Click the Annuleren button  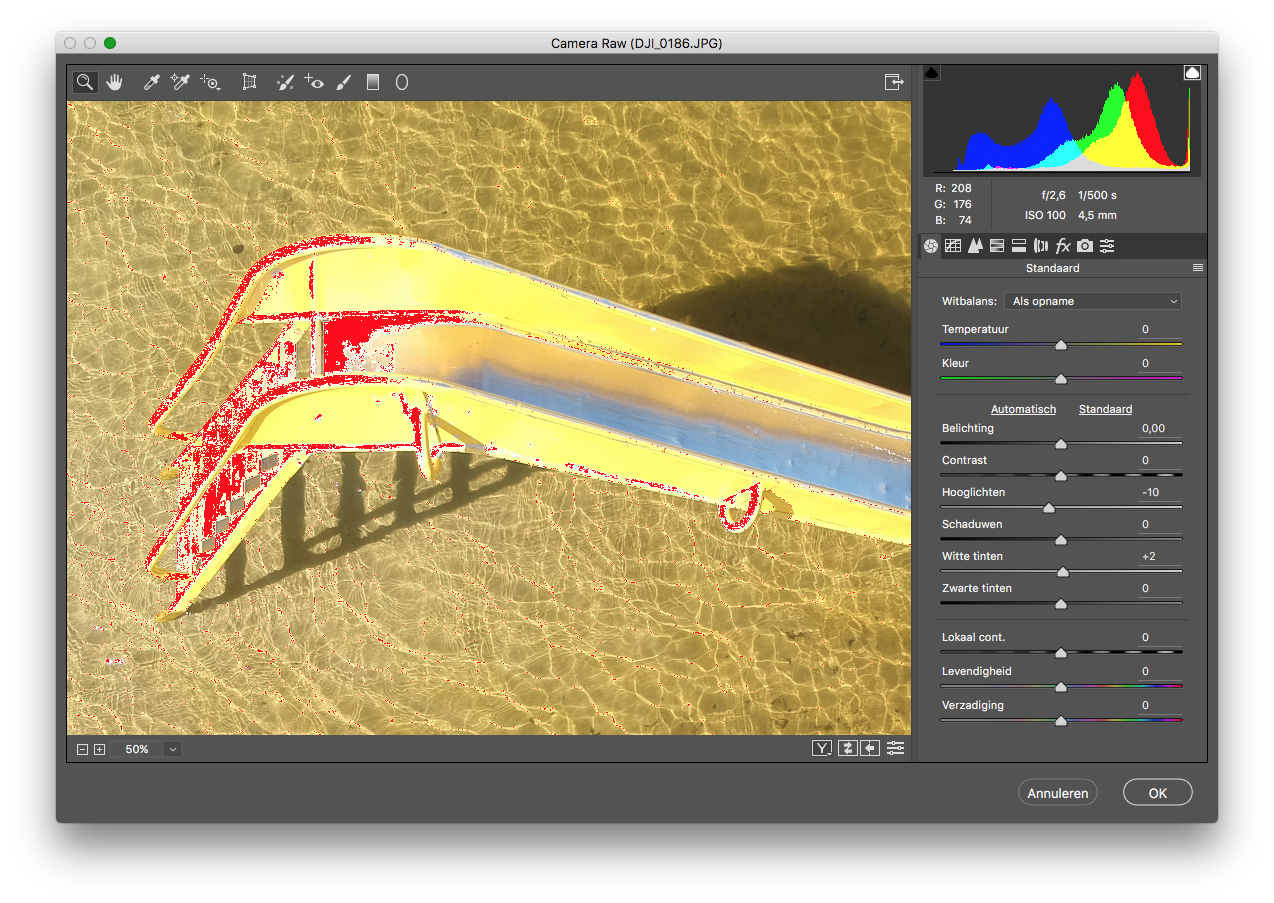1058,793
